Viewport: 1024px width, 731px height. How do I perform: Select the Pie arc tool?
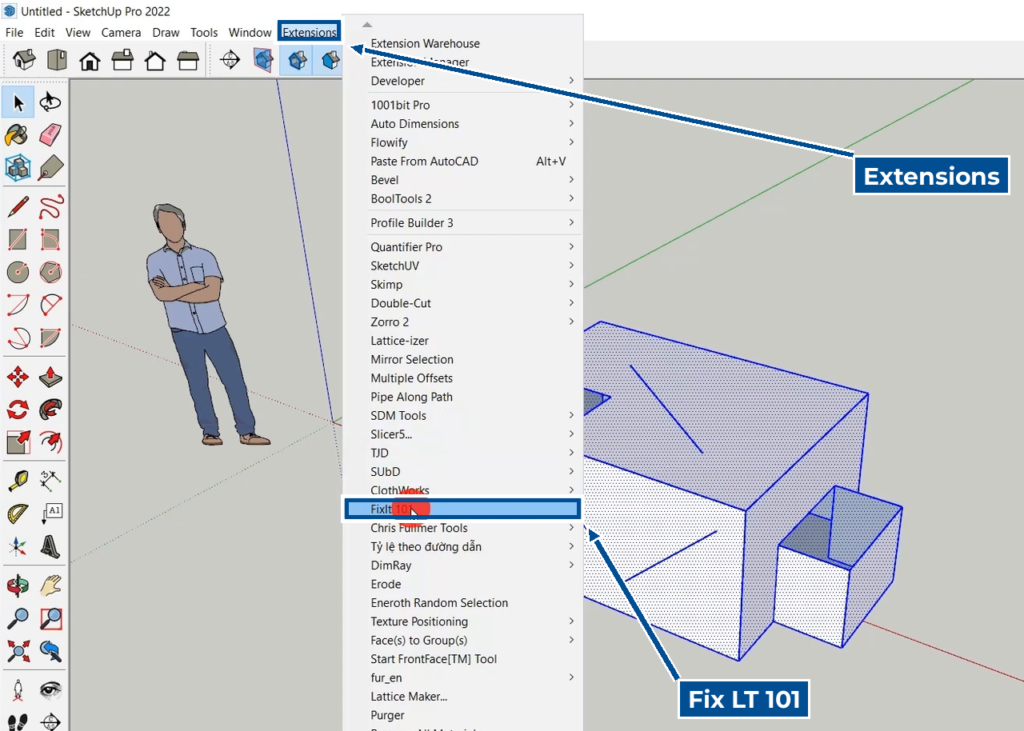pyautogui.click(x=50, y=305)
